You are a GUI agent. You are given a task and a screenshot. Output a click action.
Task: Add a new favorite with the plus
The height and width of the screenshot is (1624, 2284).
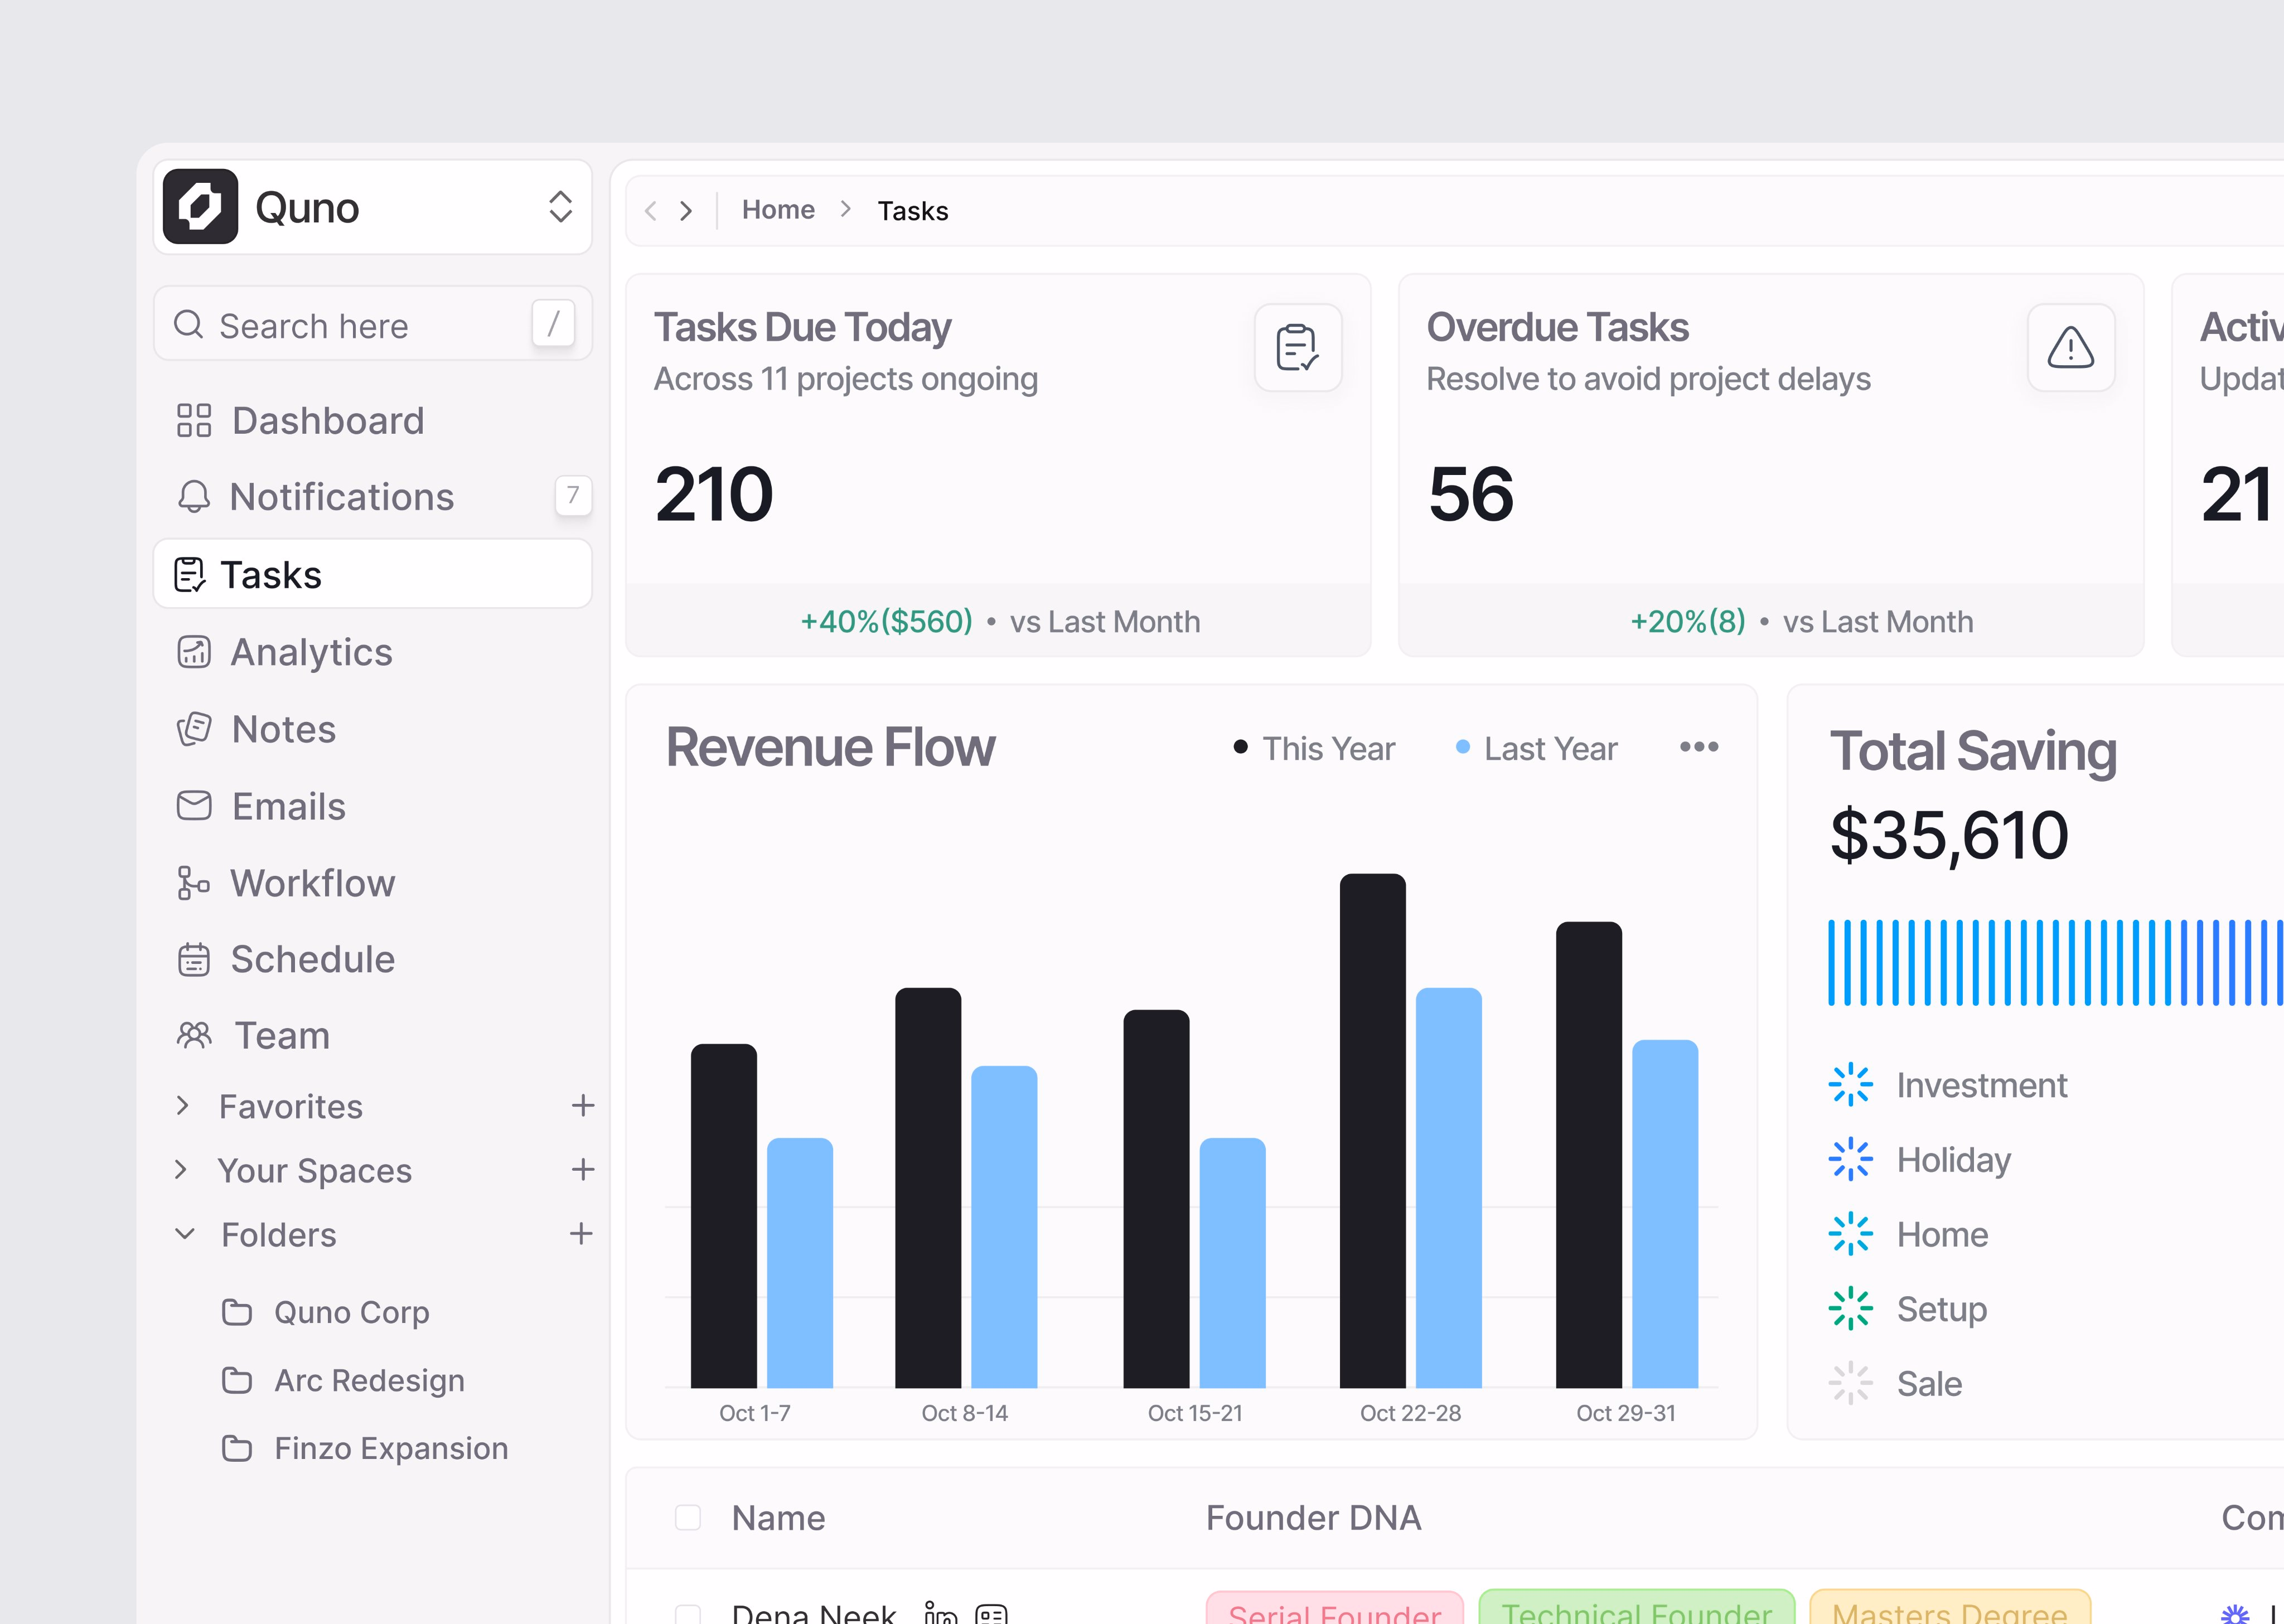(583, 1106)
